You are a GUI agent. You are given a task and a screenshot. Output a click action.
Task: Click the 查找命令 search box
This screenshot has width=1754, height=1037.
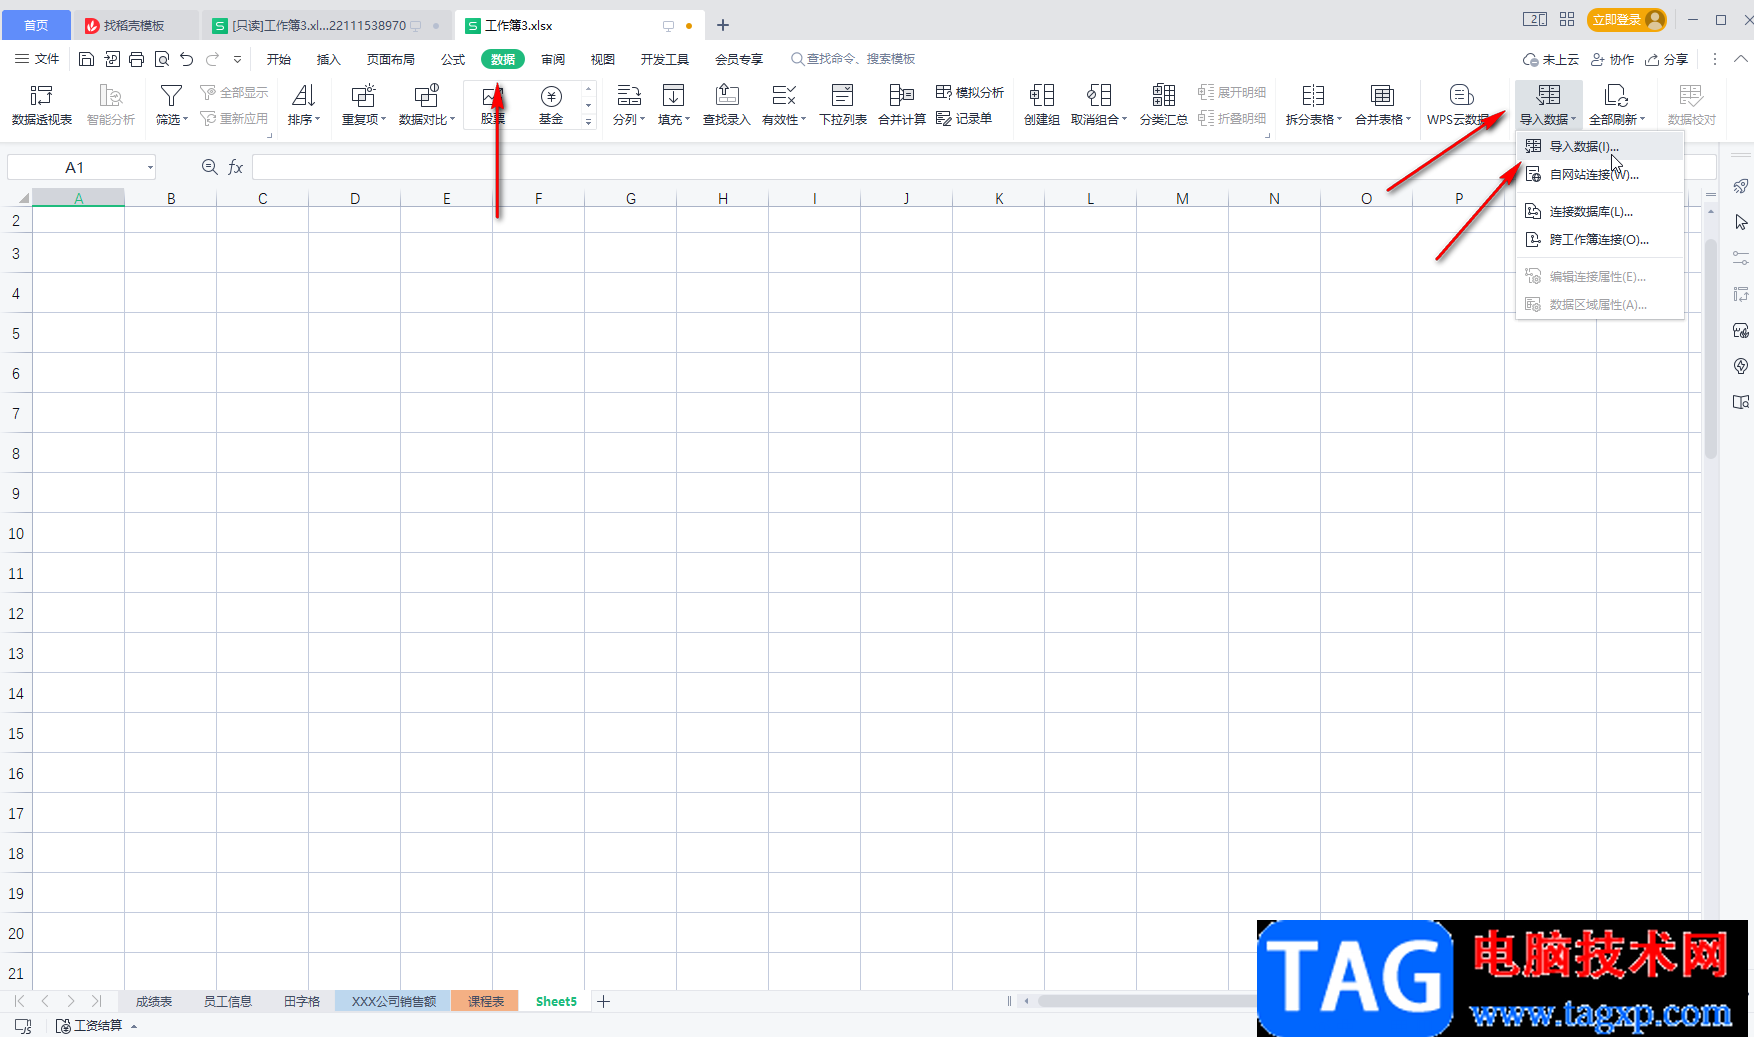(x=853, y=59)
